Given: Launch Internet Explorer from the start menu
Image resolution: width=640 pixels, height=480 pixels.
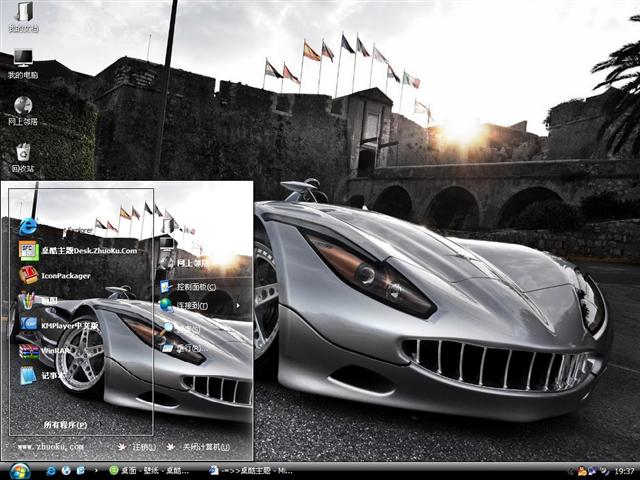Looking at the screenshot, I should coord(28,227).
